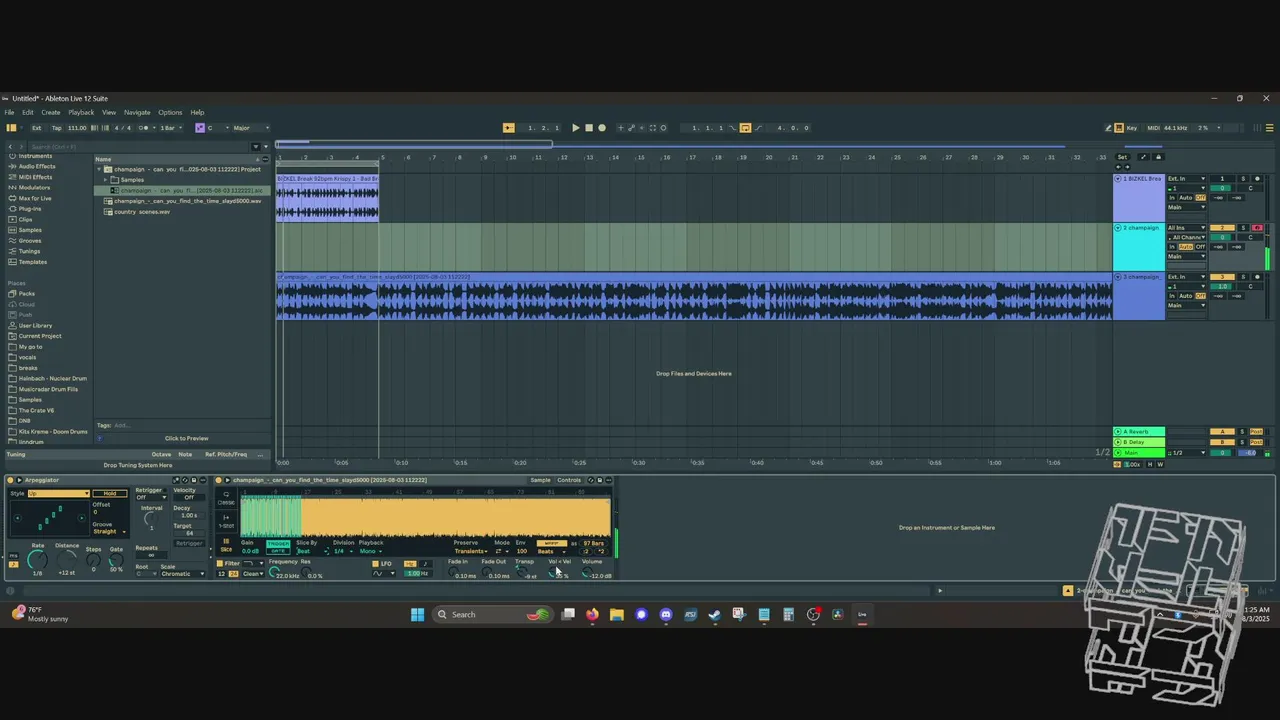Fold track 1 BIZKEL Break
Screen dimensions: 1280x720
[x=1118, y=179]
